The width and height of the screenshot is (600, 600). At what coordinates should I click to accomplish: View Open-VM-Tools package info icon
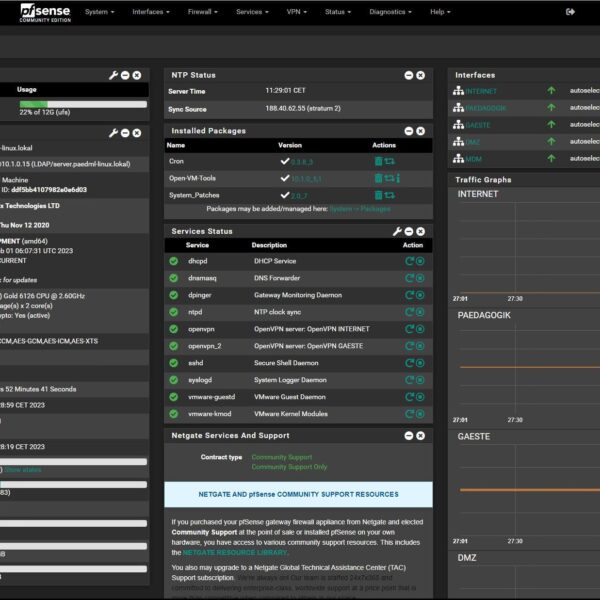(x=398, y=178)
